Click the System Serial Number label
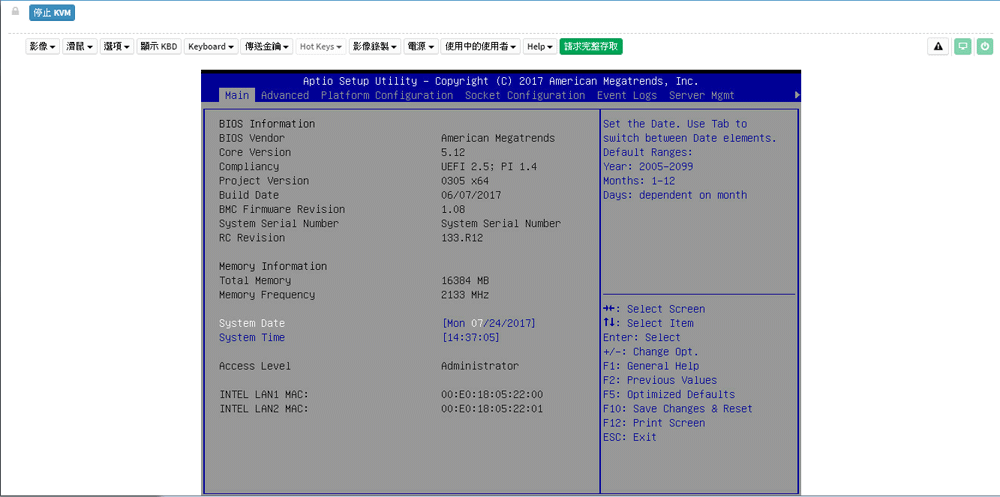The image size is (1000, 497). 279,224
